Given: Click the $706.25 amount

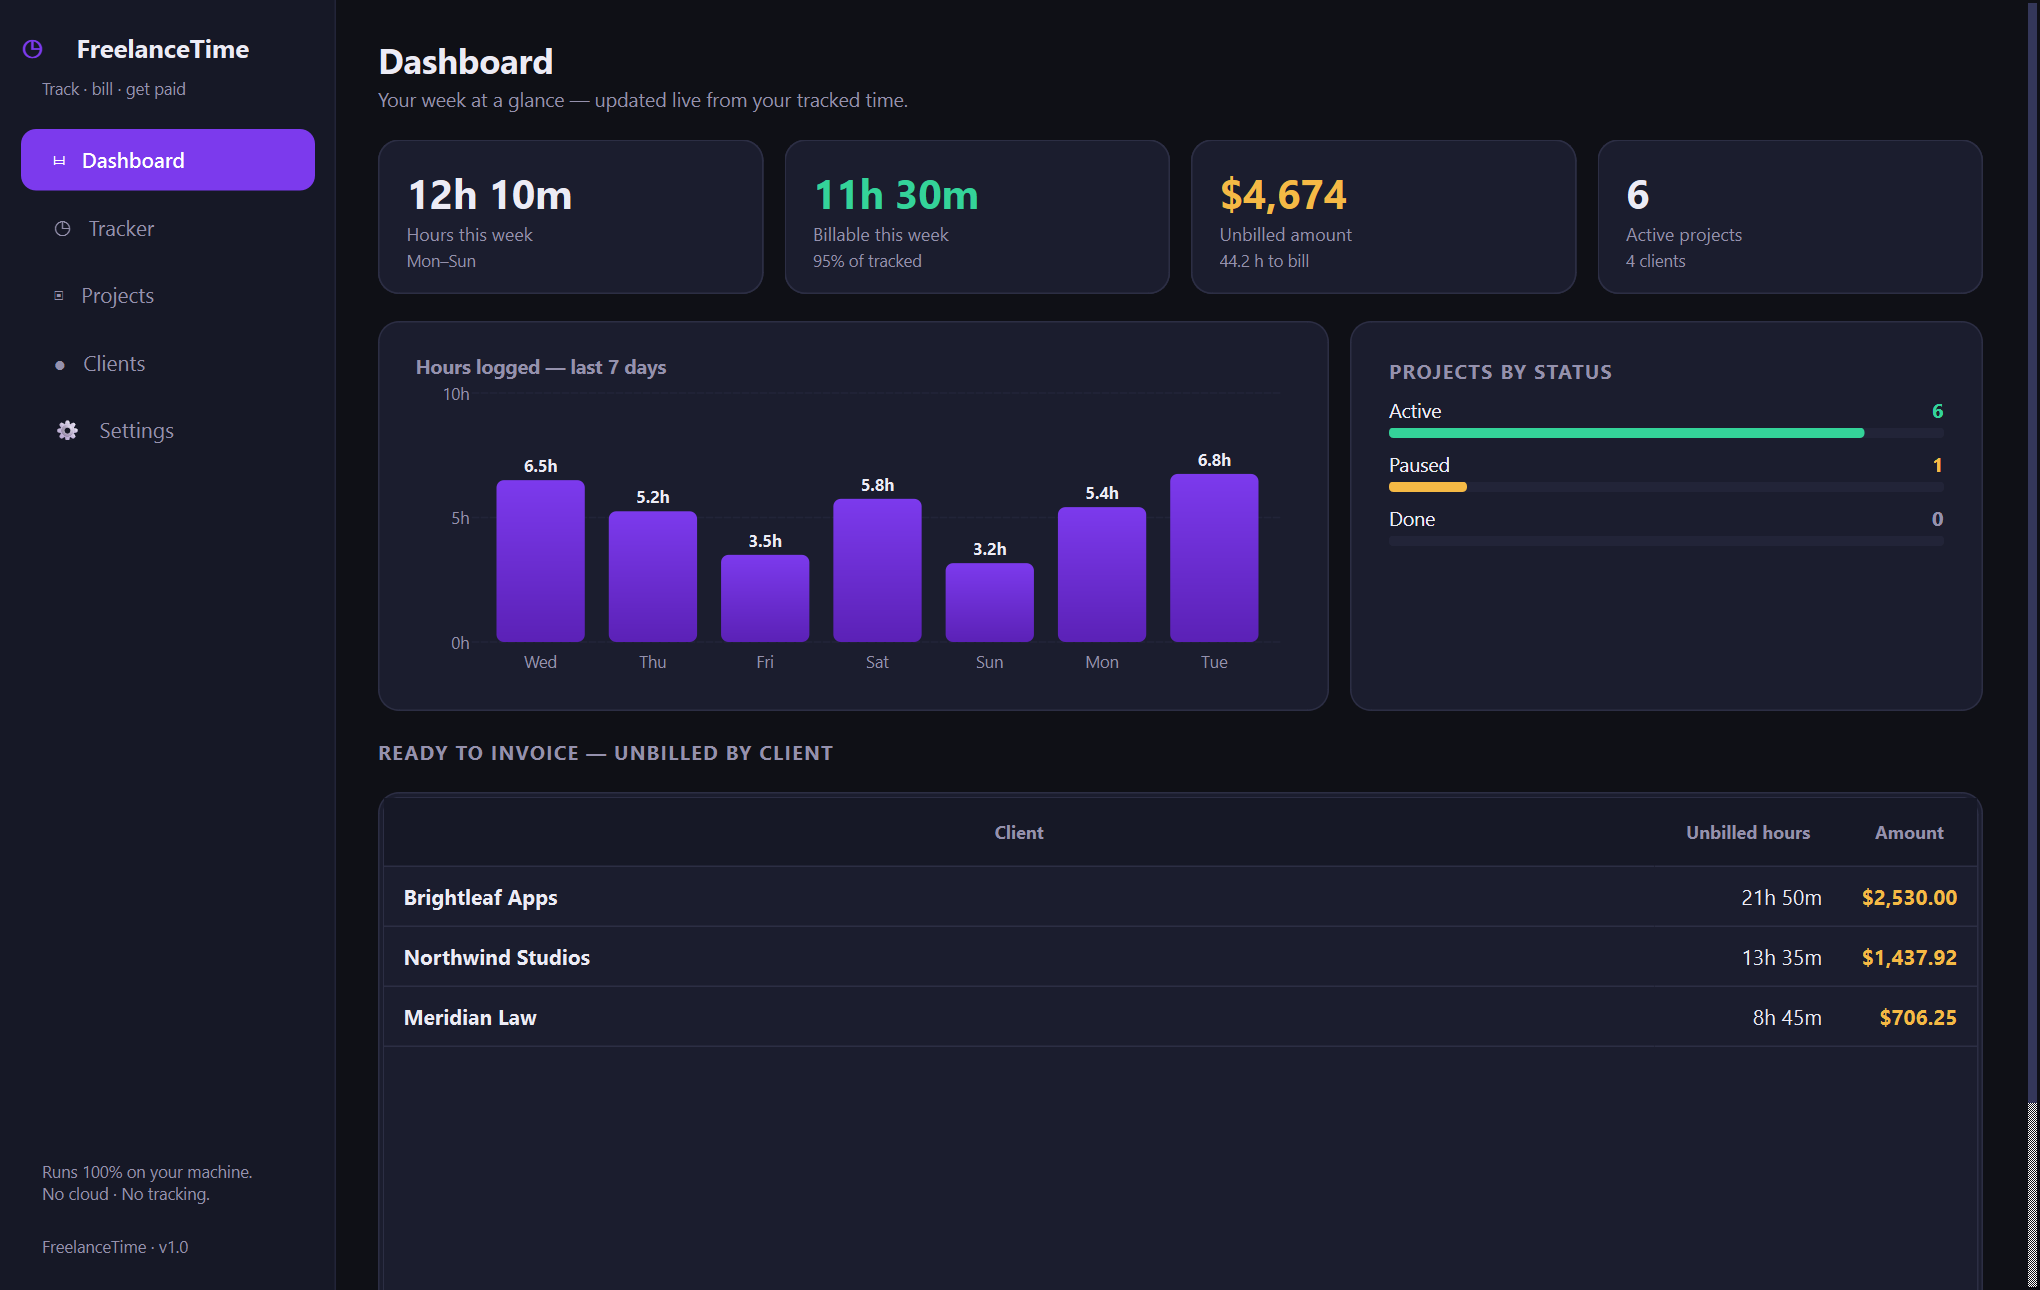Looking at the screenshot, I should coord(1918,1018).
